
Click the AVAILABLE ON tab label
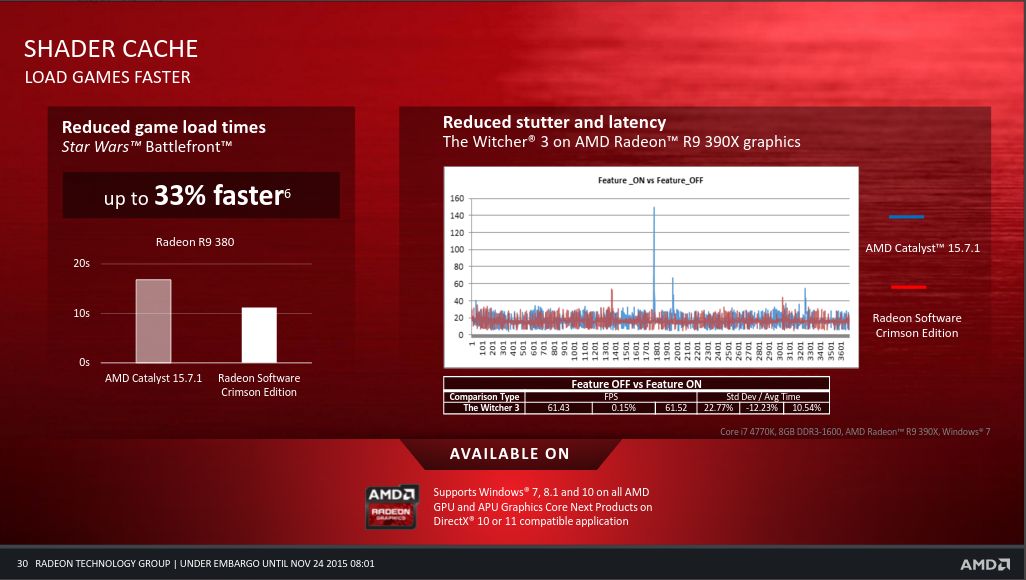pos(510,454)
